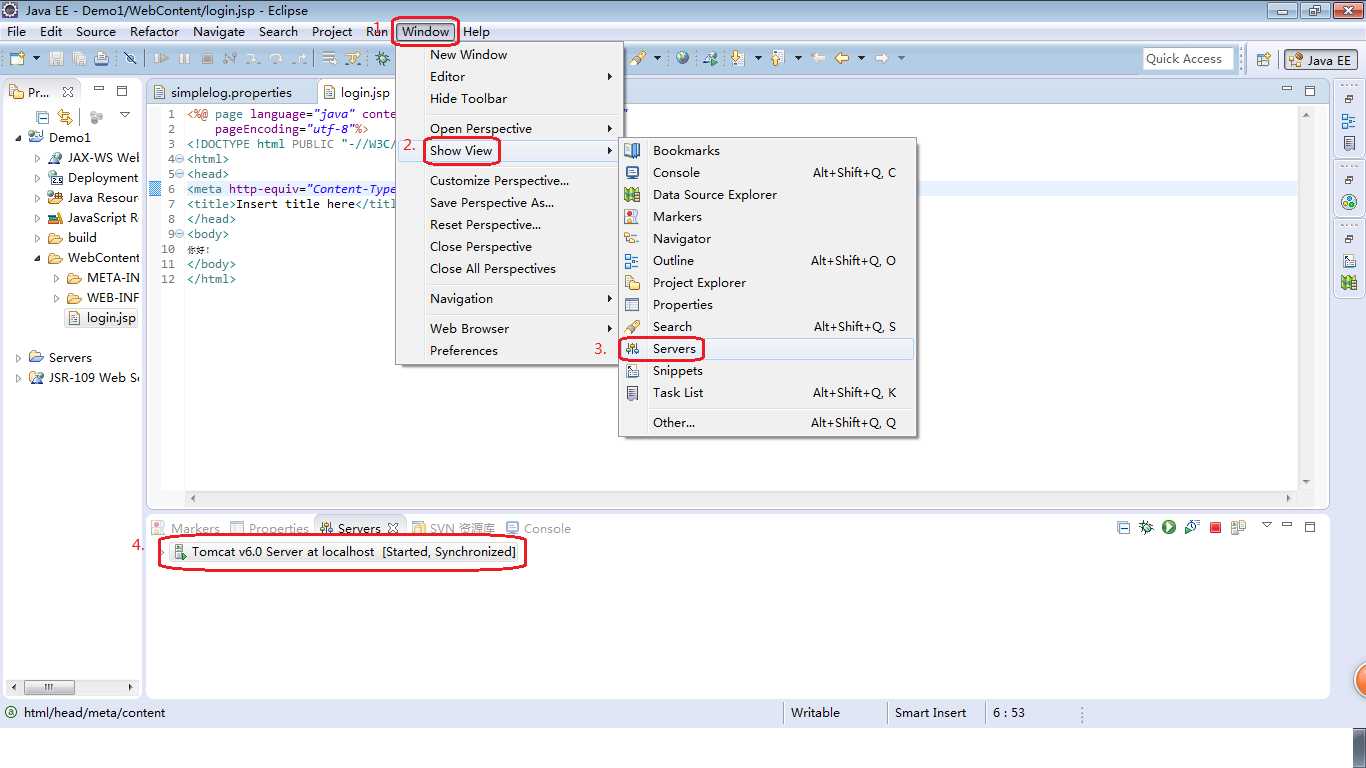Maximize the Servers bottom panel
The width and height of the screenshot is (1366, 768).
1310,526
